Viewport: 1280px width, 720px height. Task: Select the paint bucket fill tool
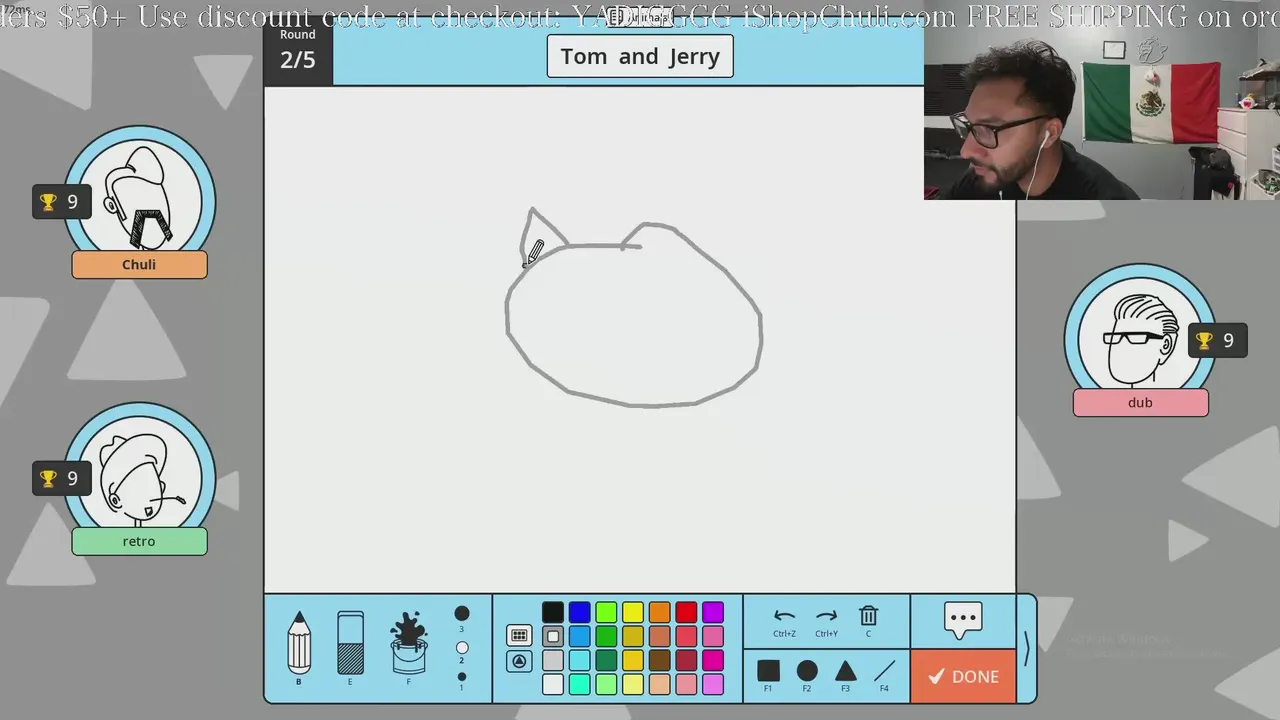408,643
